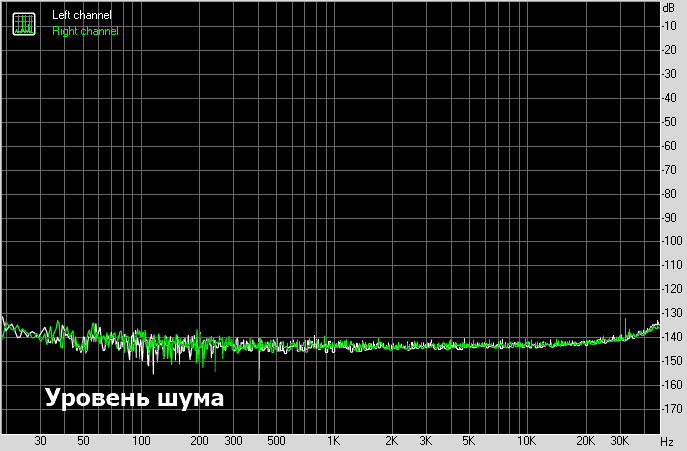Click the 20K frequency axis label
This screenshot has width=687, height=451.
[x=584, y=441]
